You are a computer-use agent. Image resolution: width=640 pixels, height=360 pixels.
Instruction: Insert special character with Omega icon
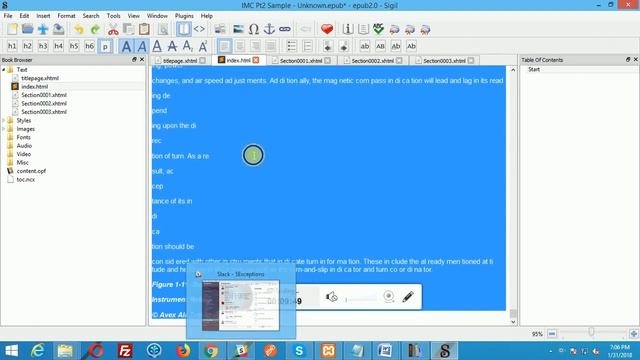pyautogui.click(x=253, y=29)
